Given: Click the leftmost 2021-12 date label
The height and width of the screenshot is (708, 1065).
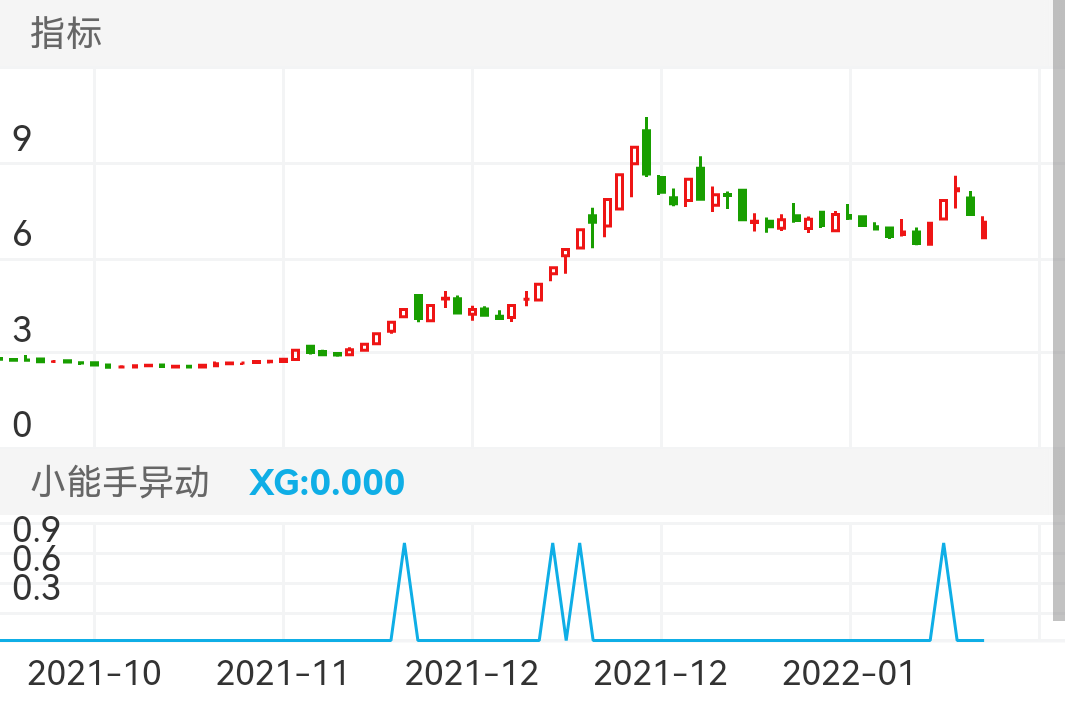Looking at the screenshot, I should [472, 674].
